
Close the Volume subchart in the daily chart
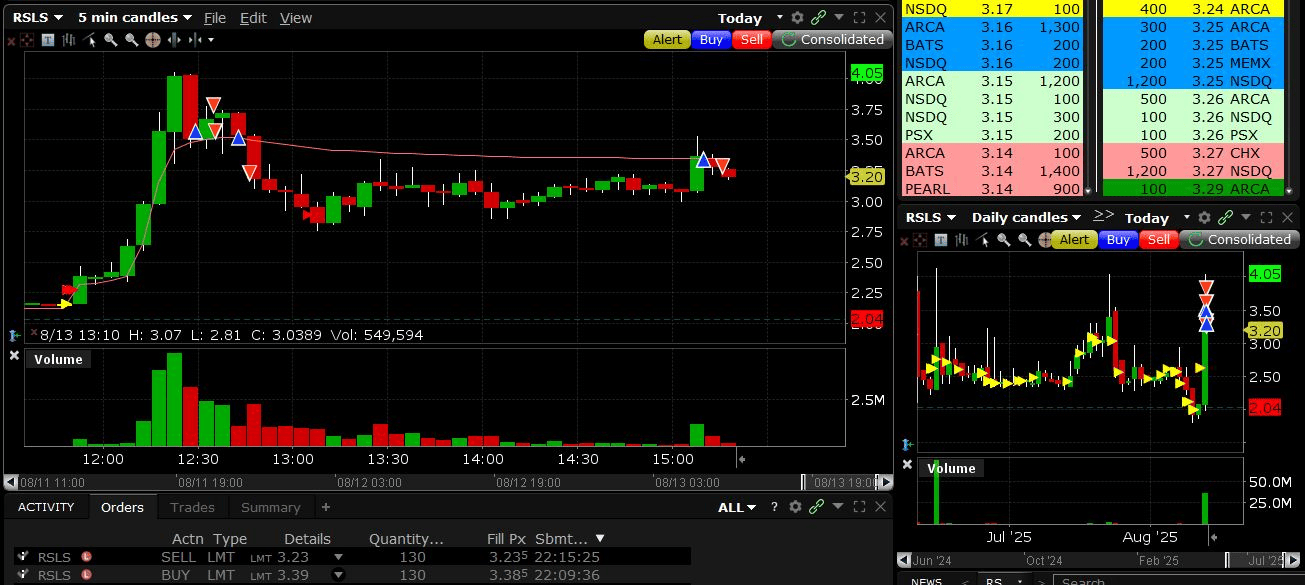point(908,465)
